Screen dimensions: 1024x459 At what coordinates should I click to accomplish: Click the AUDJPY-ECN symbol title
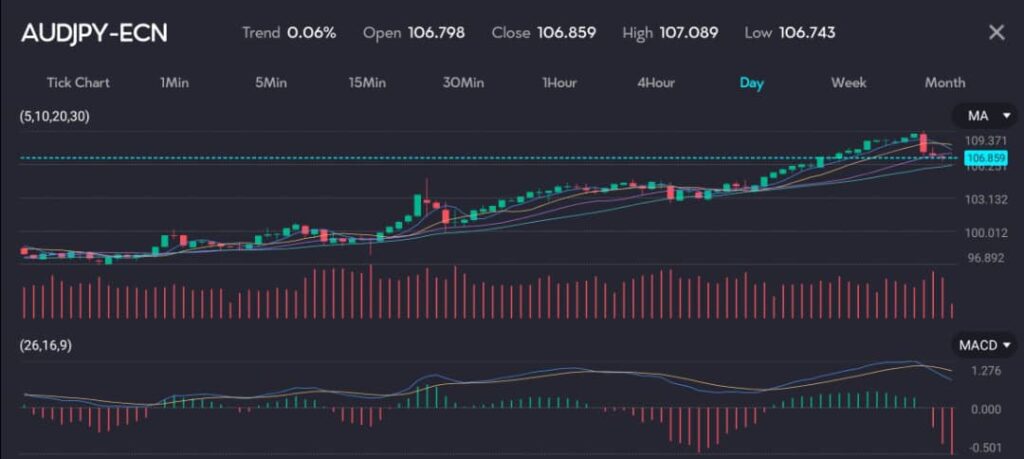click(x=94, y=33)
